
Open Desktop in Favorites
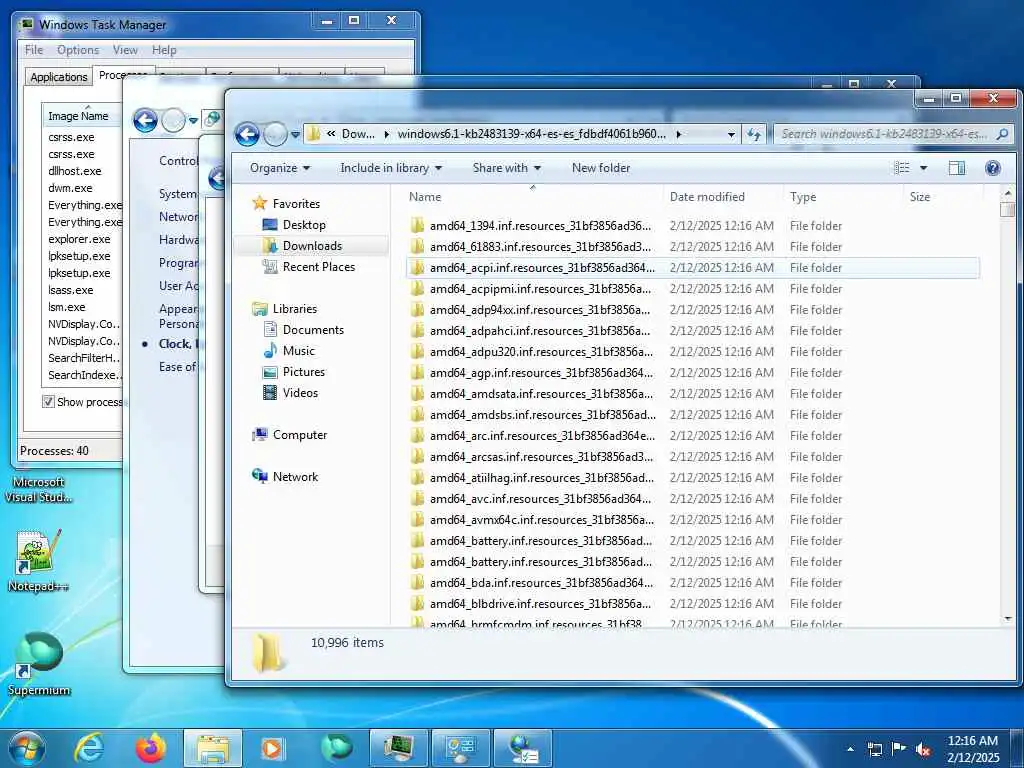(x=304, y=225)
